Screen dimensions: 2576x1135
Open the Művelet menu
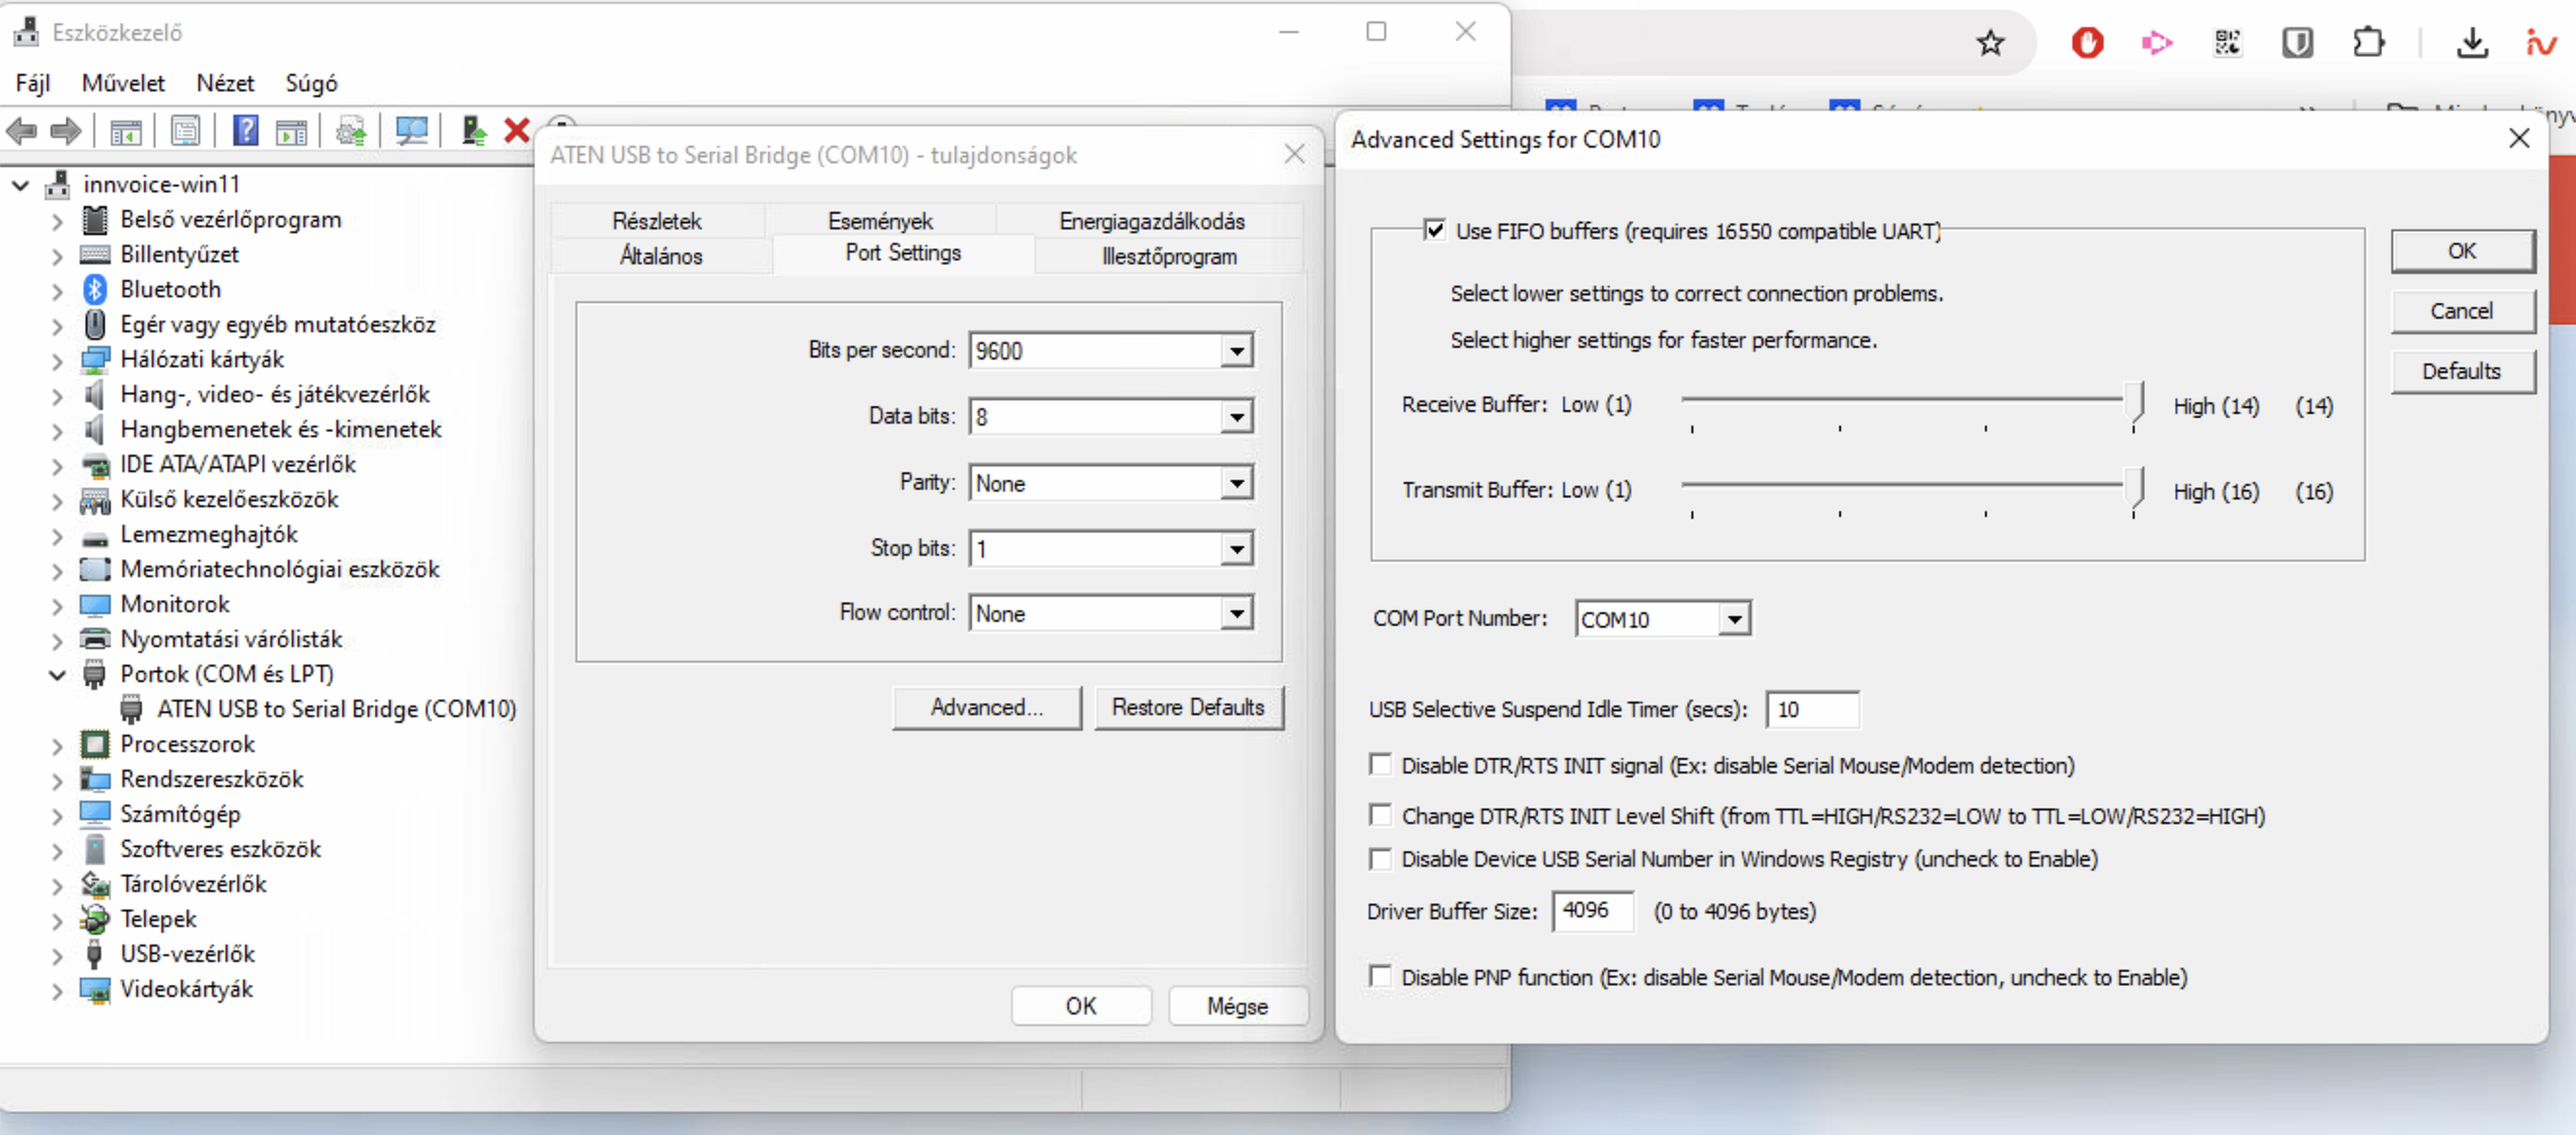tap(123, 83)
